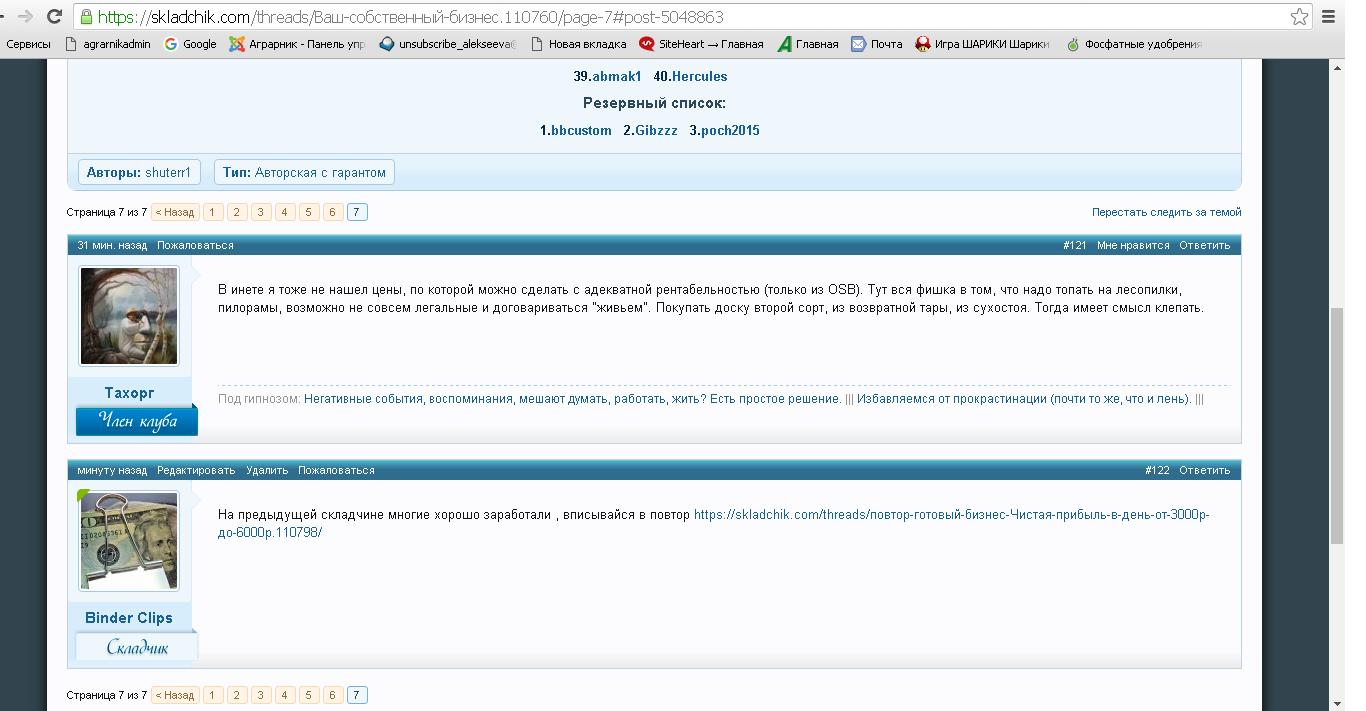The width and height of the screenshot is (1366, 711).
Task: Open page 1 in top pagination
Action: coord(213,212)
